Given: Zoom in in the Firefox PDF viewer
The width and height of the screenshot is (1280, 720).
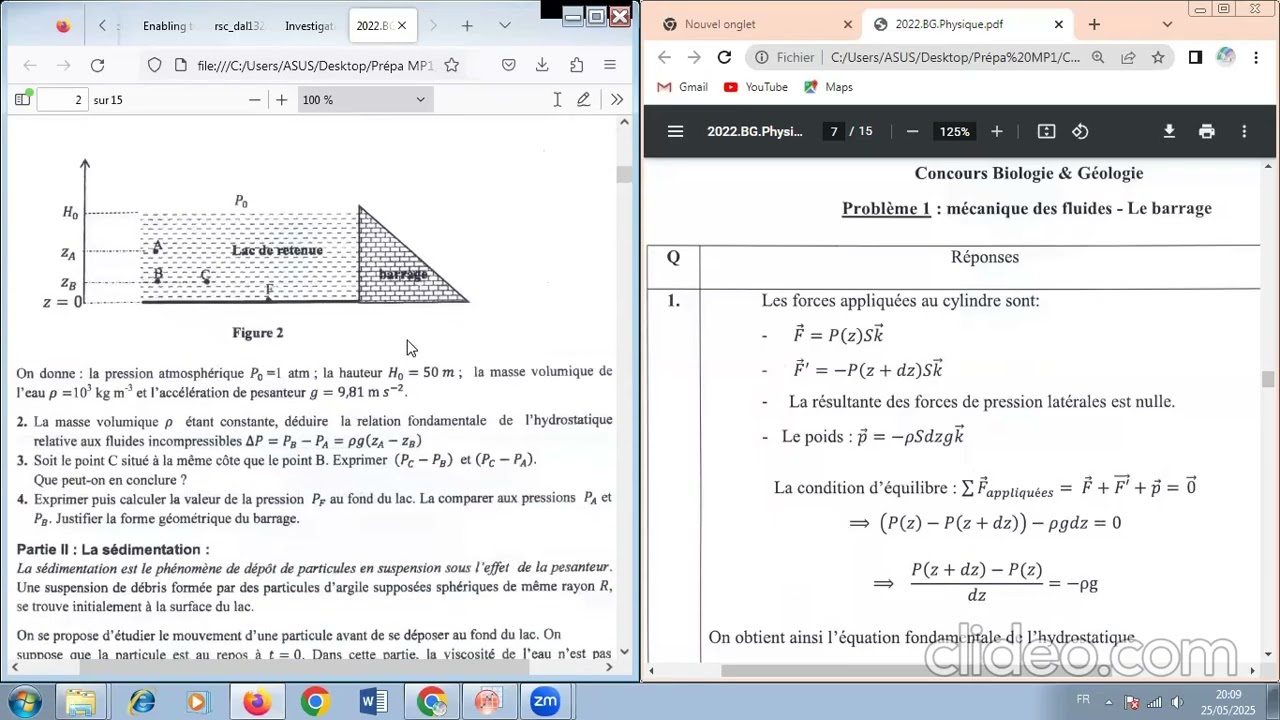Looking at the screenshot, I should [282, 100].
